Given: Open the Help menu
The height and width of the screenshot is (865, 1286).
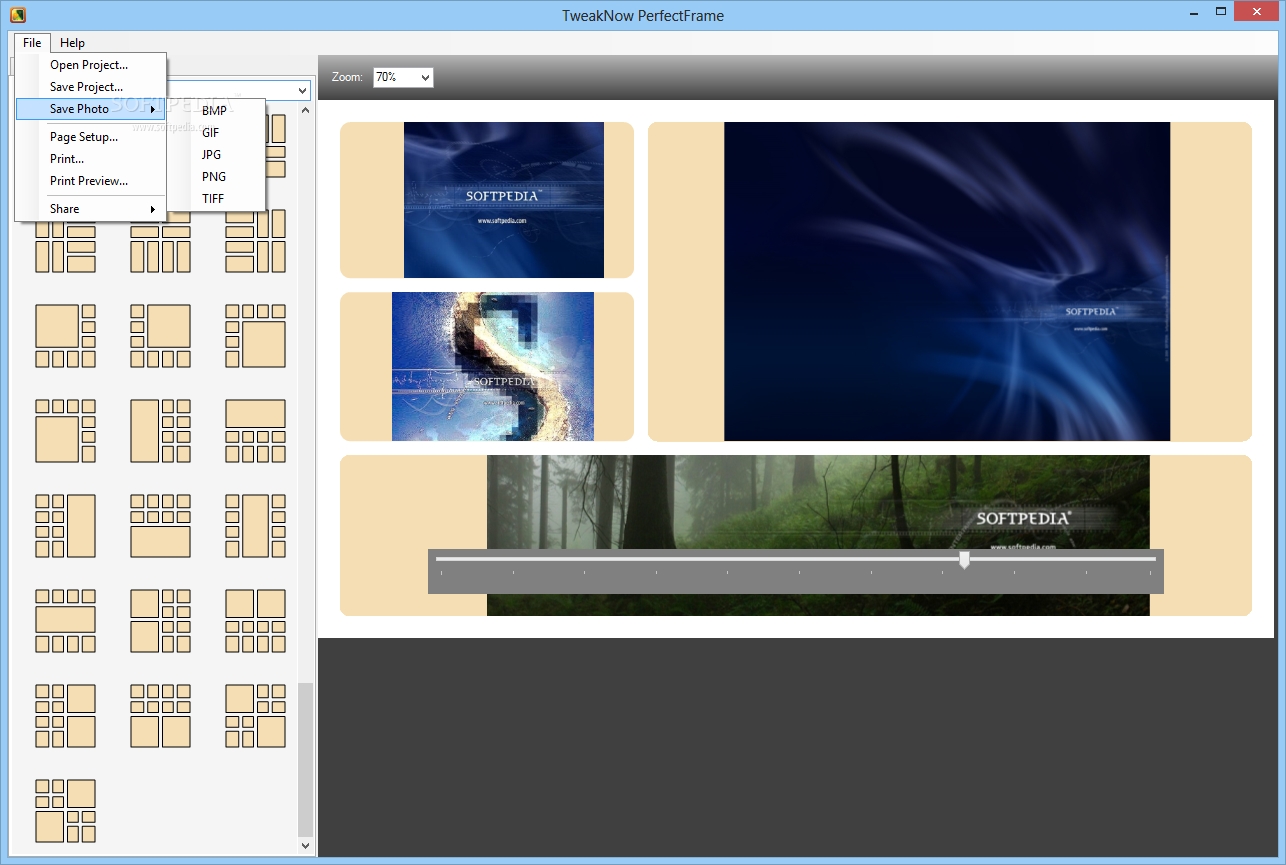Looking at the screenshot, I should (72, 43).
